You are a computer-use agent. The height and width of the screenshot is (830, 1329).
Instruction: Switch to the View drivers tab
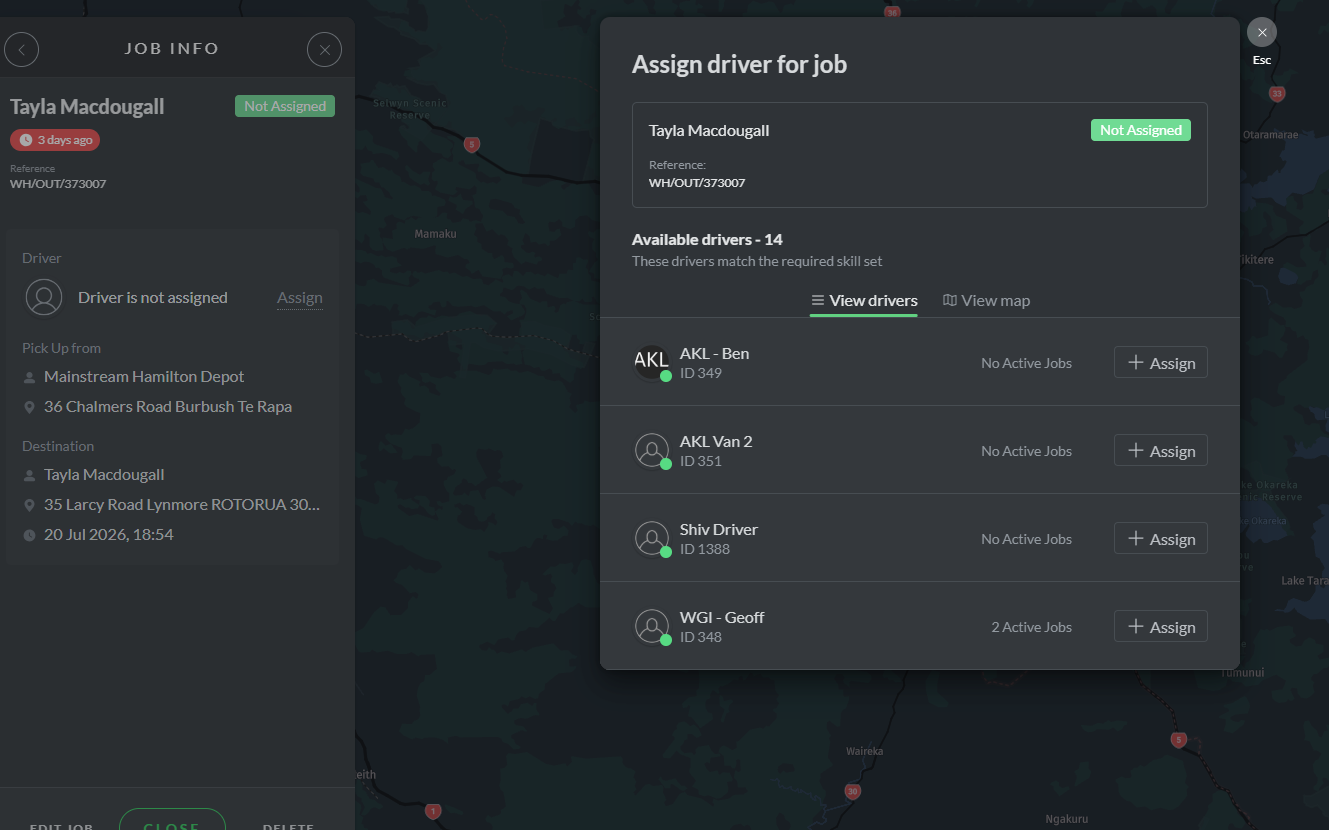[864, 300]
